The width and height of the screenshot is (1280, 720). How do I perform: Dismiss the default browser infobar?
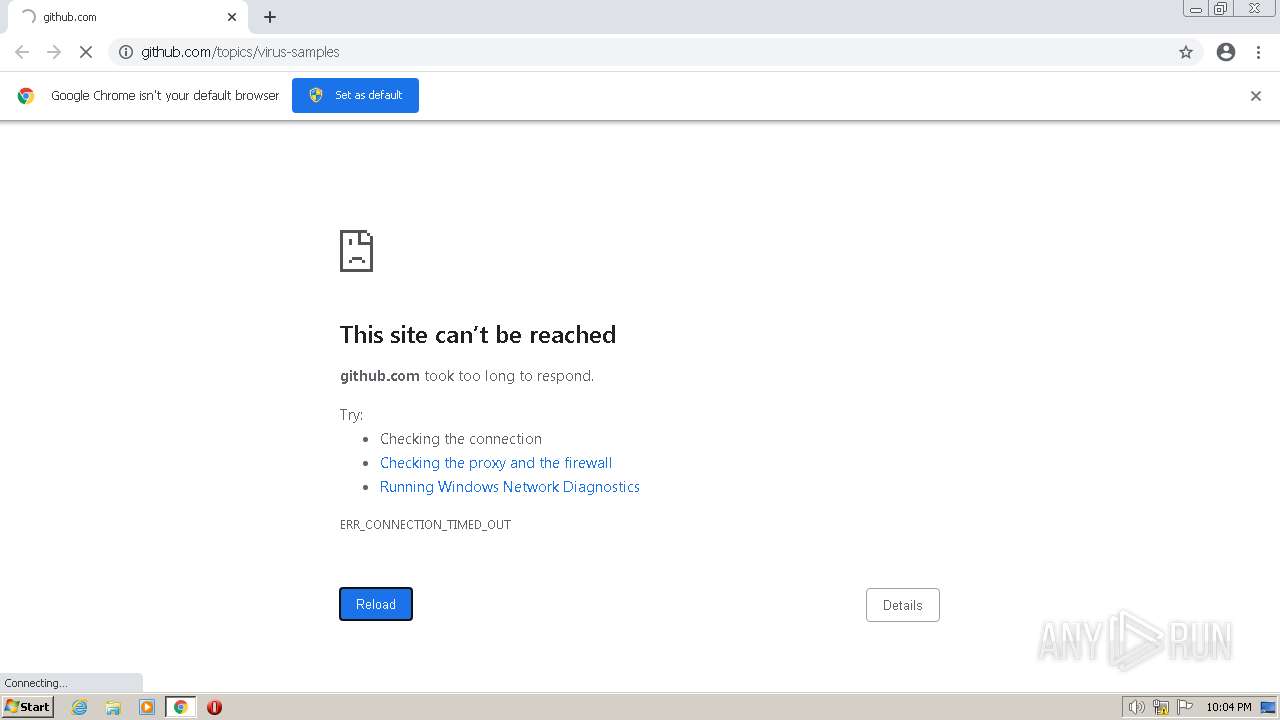1256,96
